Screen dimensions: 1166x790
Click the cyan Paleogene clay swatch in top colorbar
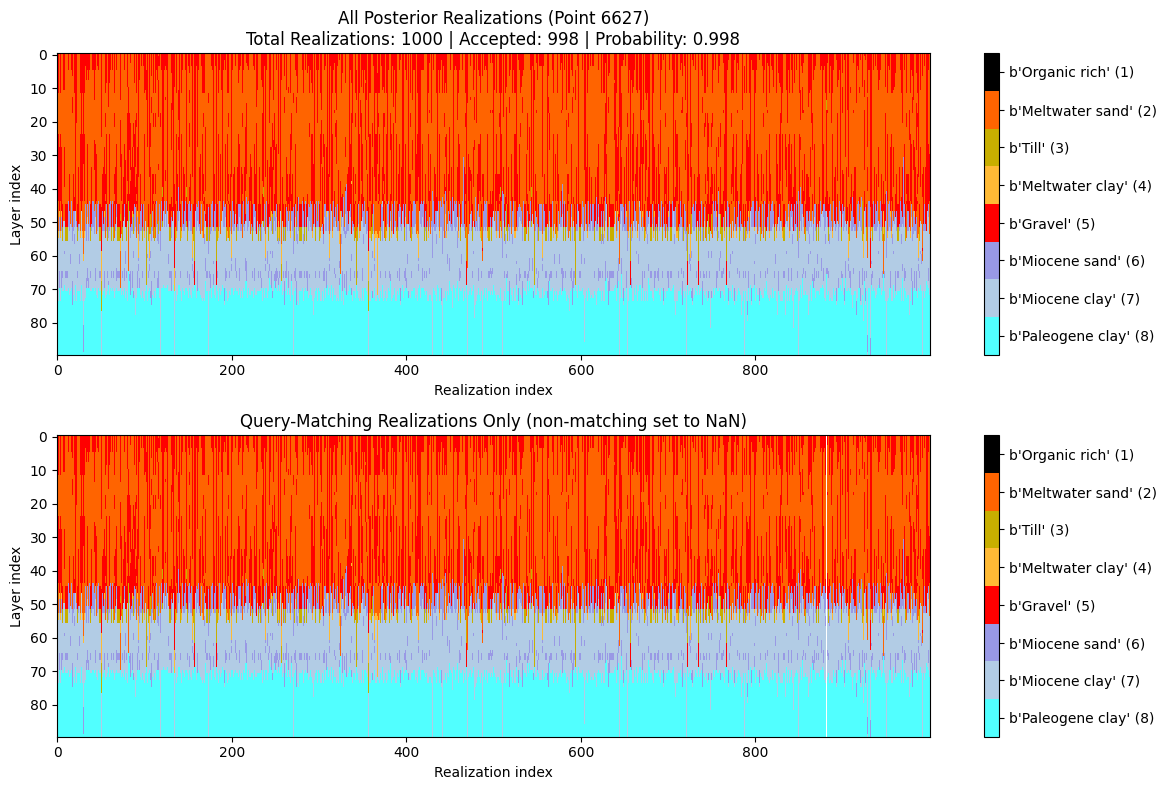pos(991,336)
